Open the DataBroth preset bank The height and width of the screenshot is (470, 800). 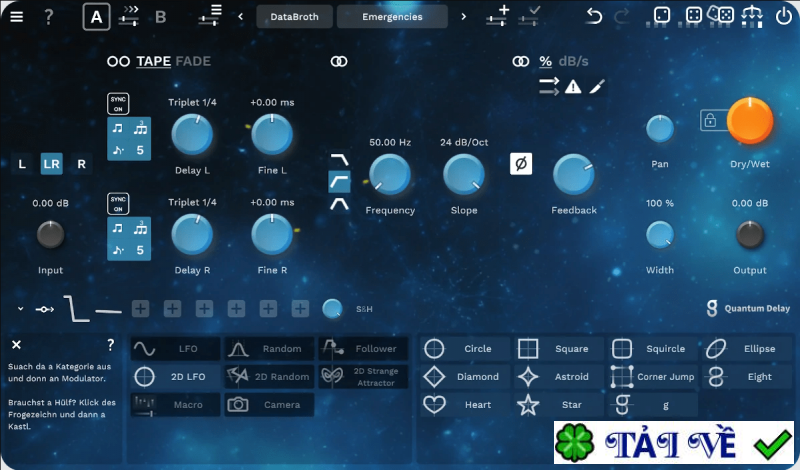point(294,16)
